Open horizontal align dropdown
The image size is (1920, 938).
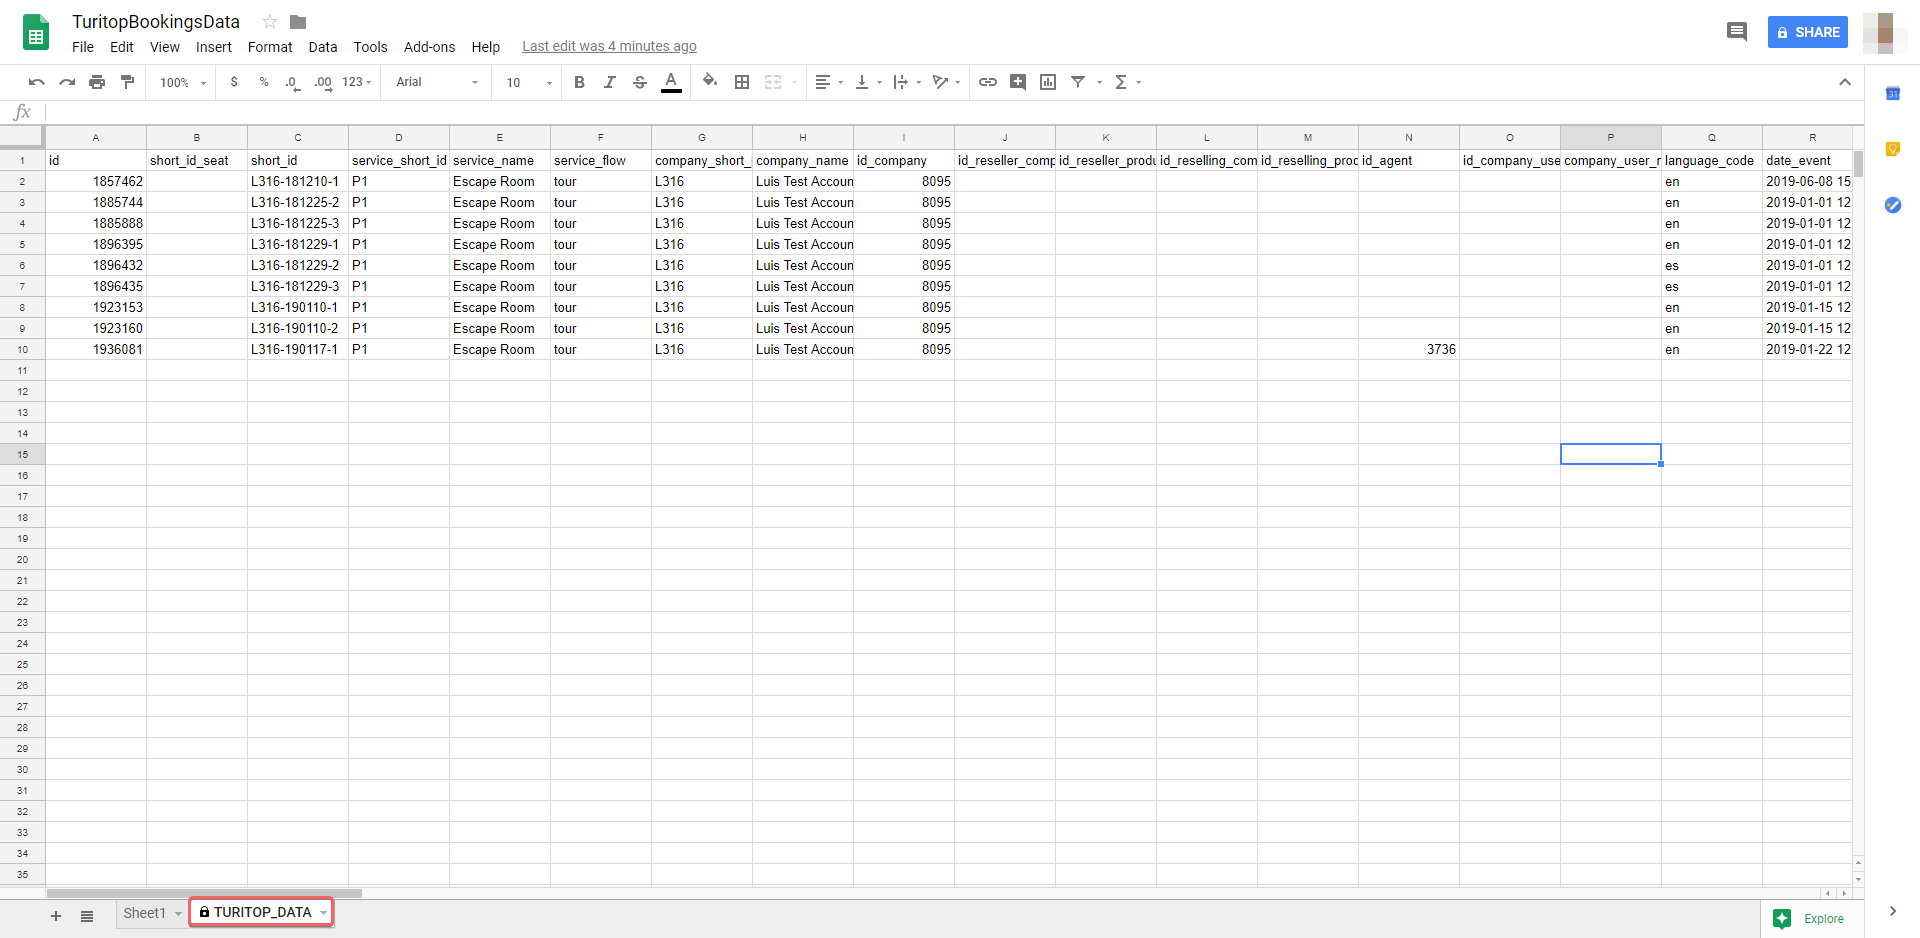pyautogui.click(x=829, y=82)
